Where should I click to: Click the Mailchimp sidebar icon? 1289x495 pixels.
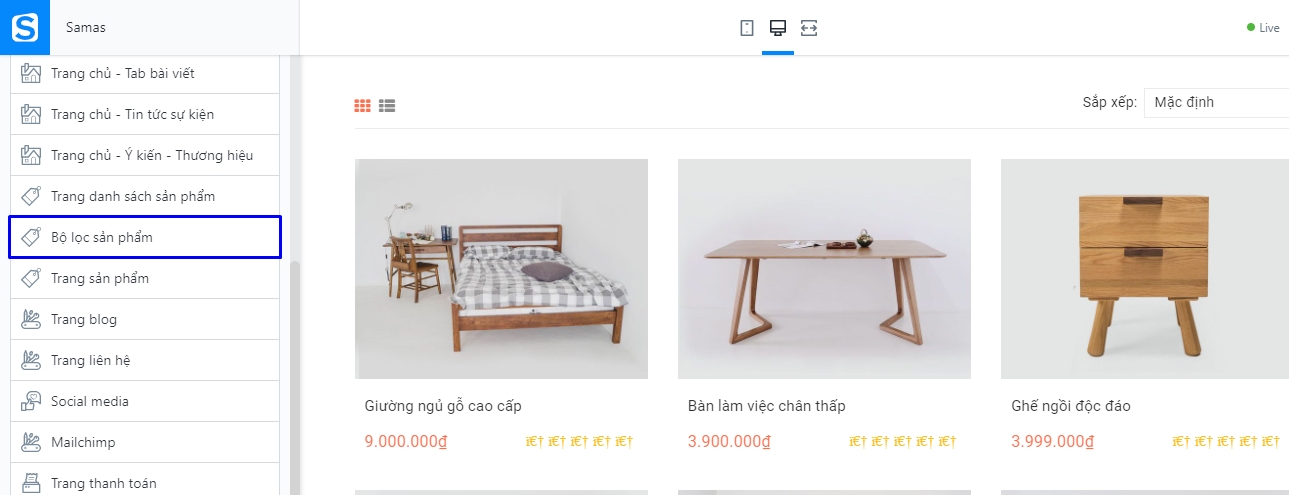pyautogui.click(x=32, y=442)
